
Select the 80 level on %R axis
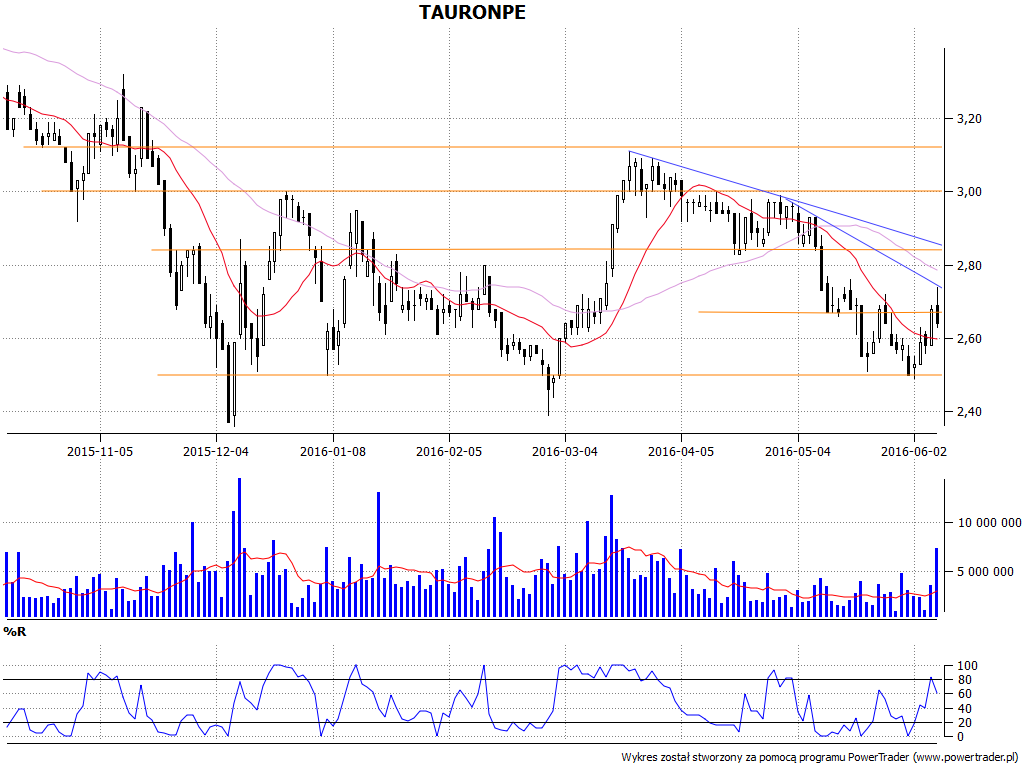tap(967, 680)
